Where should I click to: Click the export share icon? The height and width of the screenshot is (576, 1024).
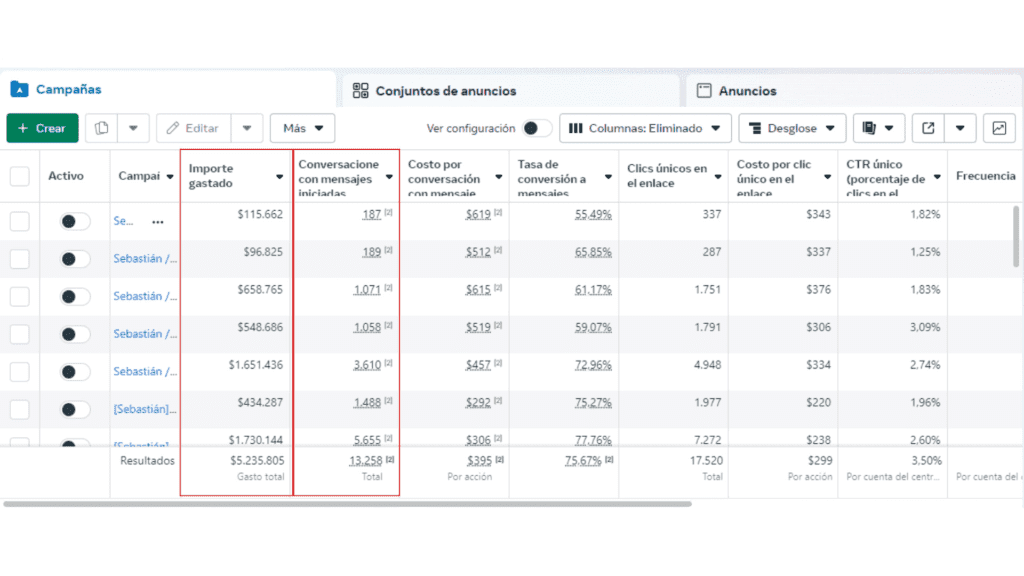point(929,128)
